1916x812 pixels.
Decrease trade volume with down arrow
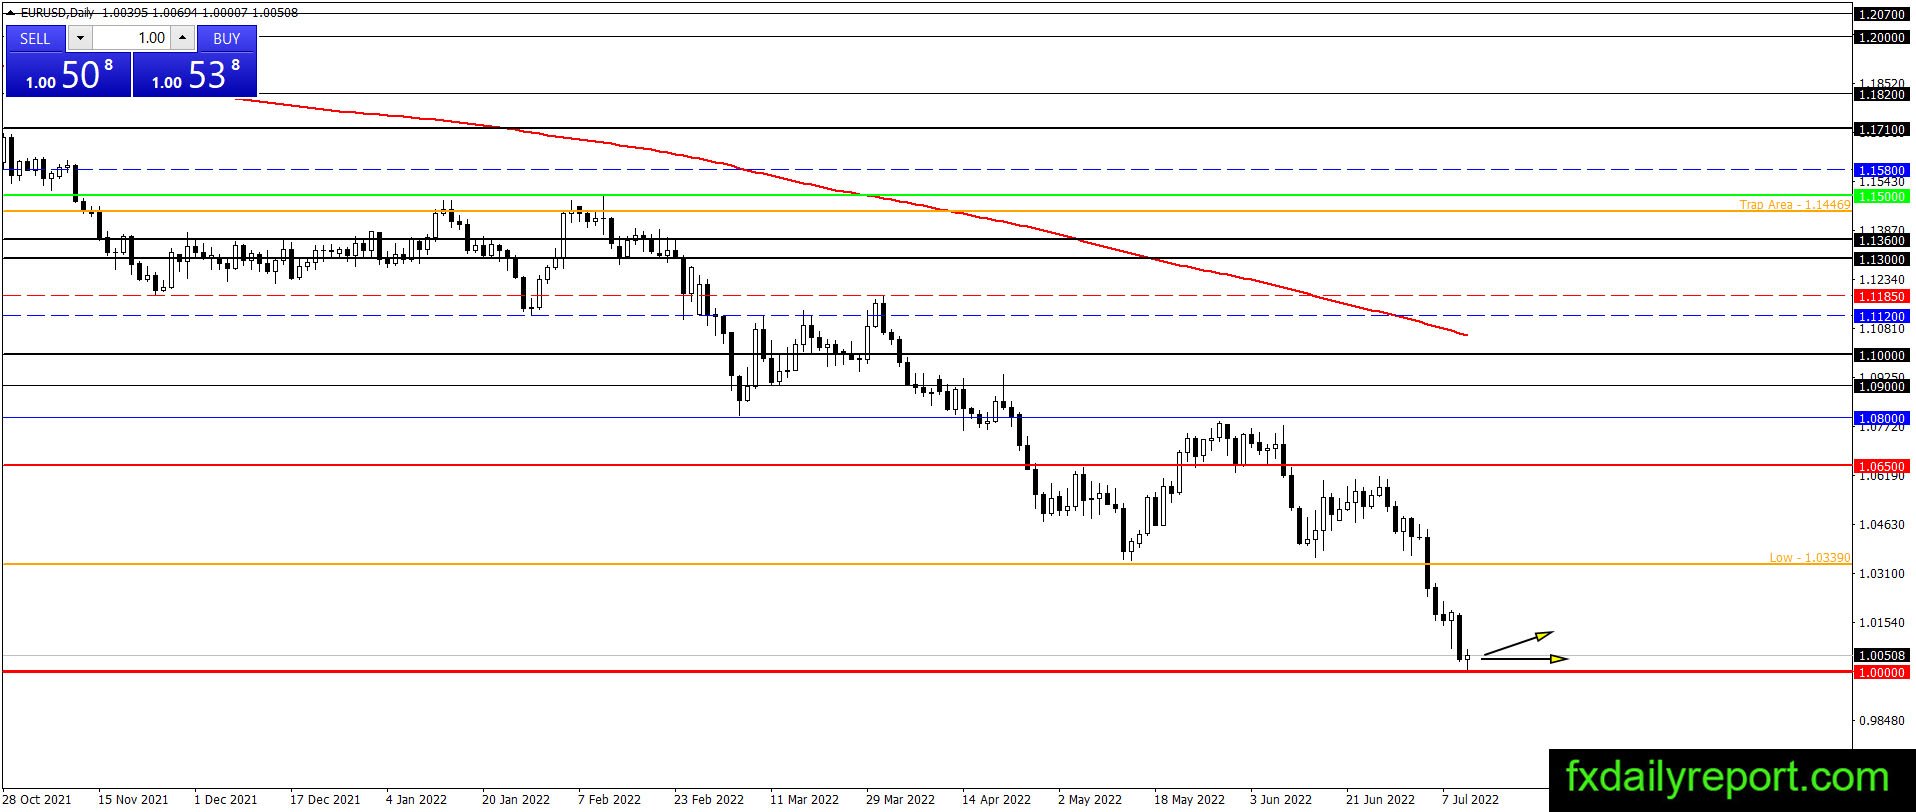[80, 38]
